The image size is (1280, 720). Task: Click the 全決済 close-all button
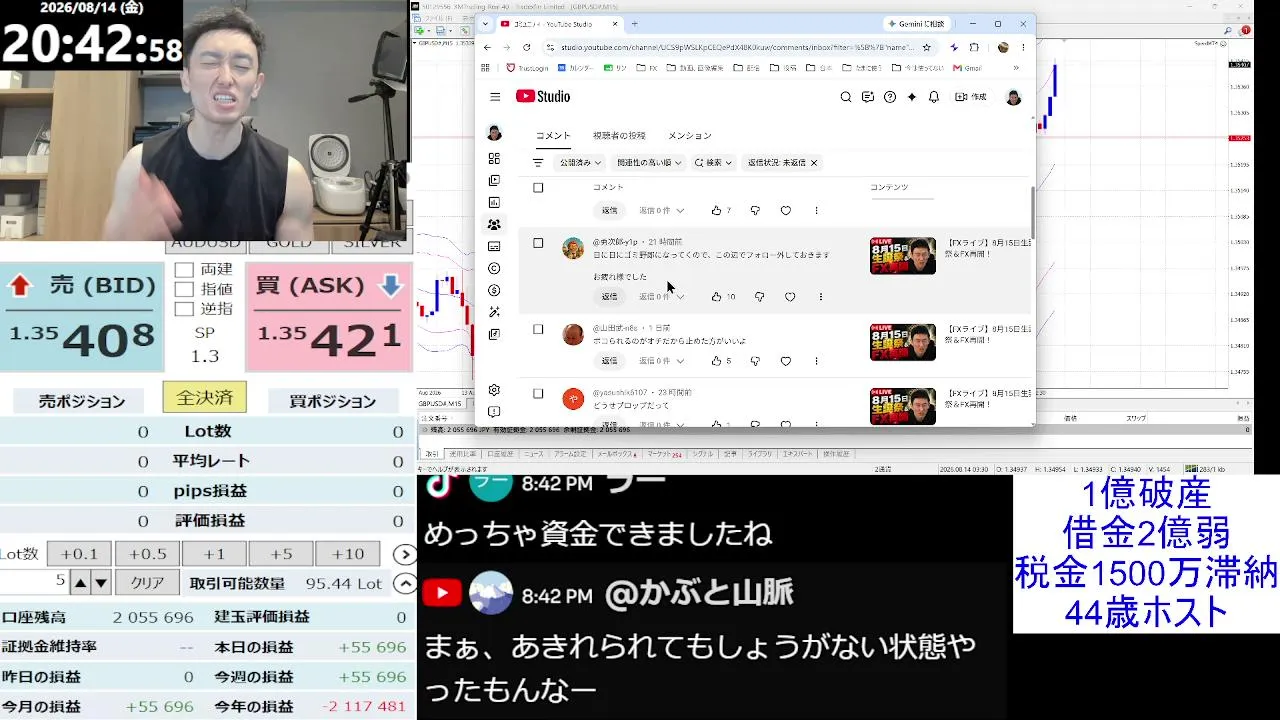click(204, 397)
